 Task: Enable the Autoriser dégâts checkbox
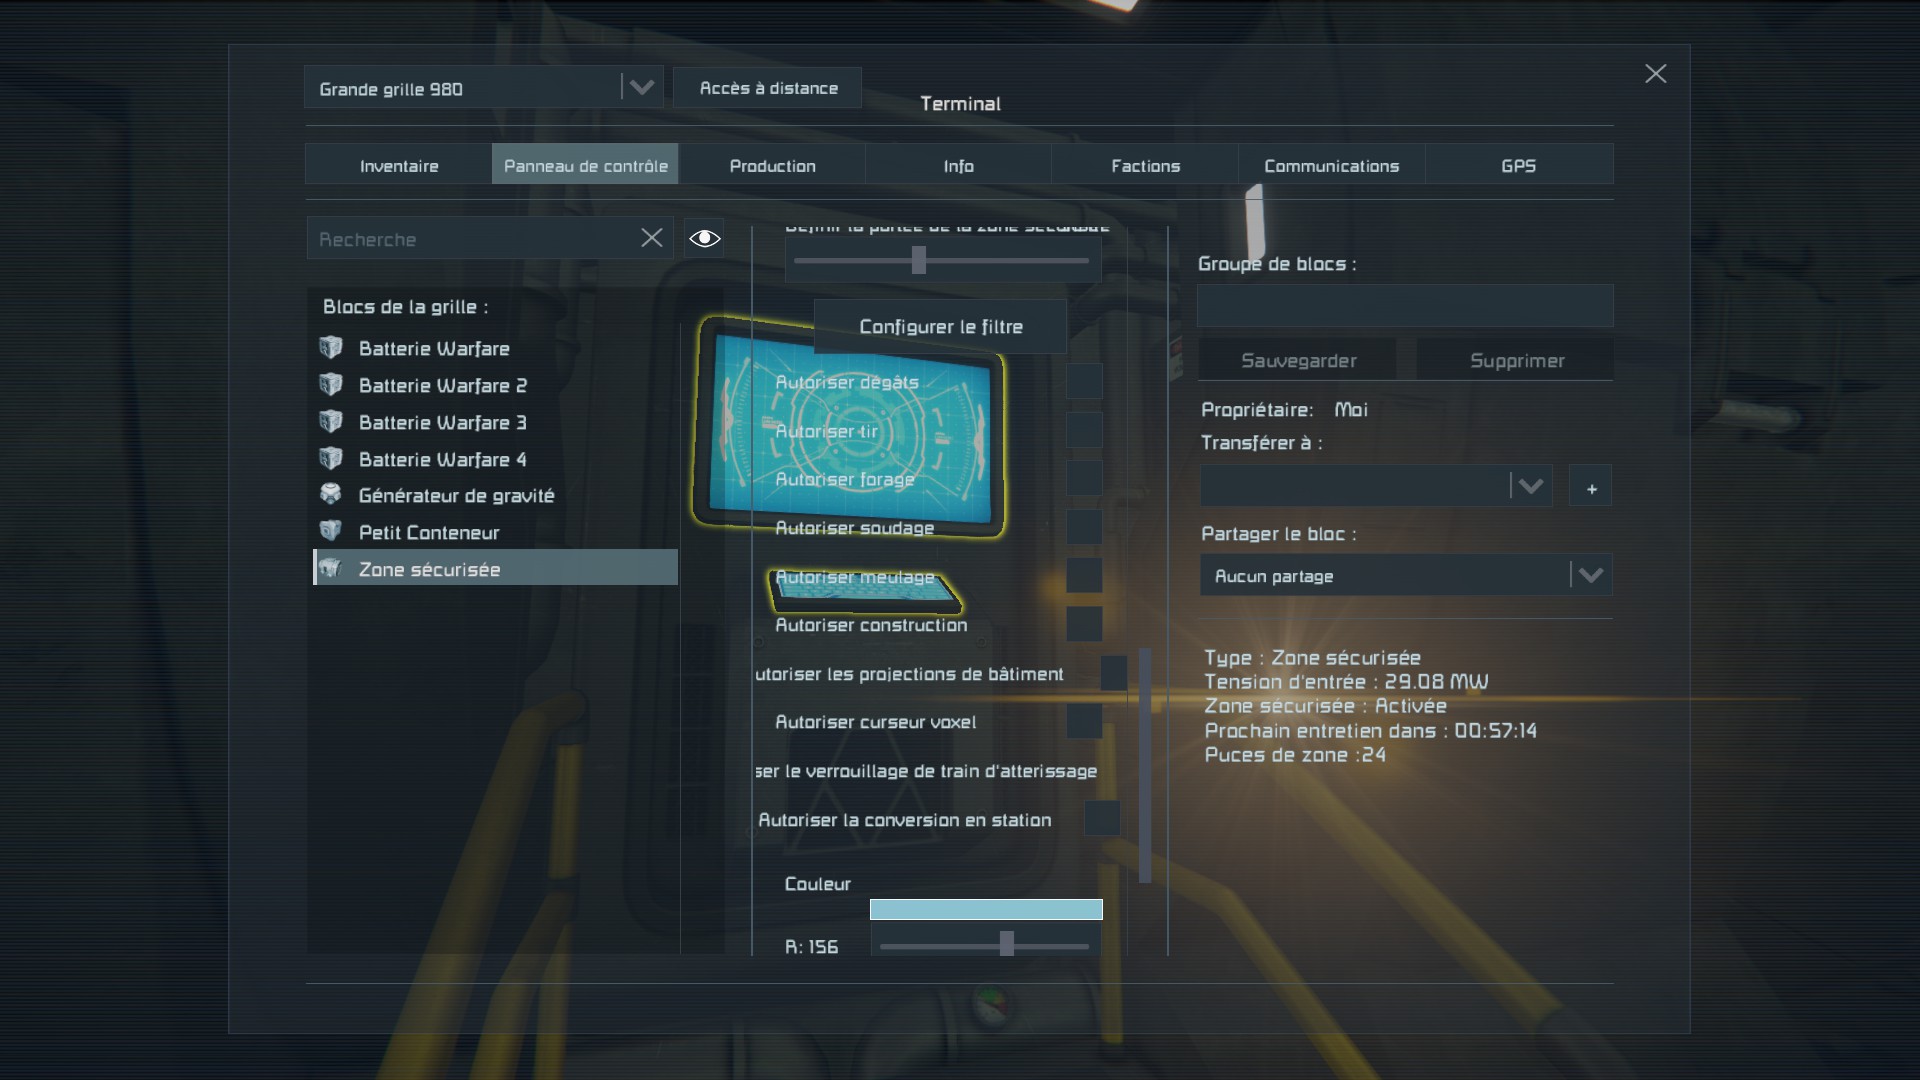coord(1084,381)
